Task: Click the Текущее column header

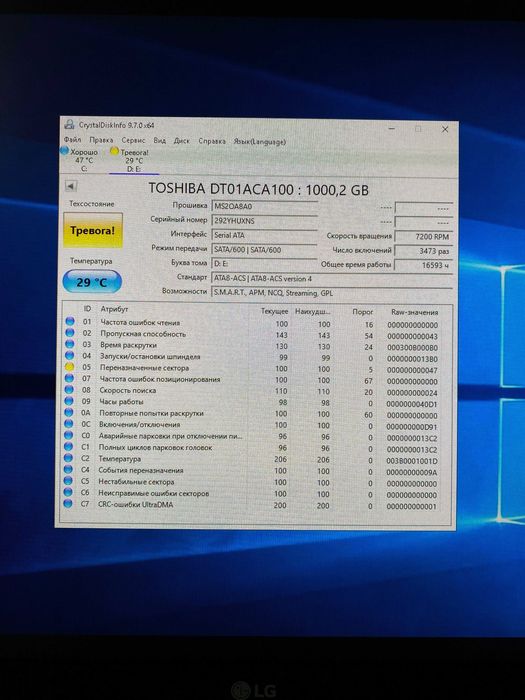Action: click(274, 311)
